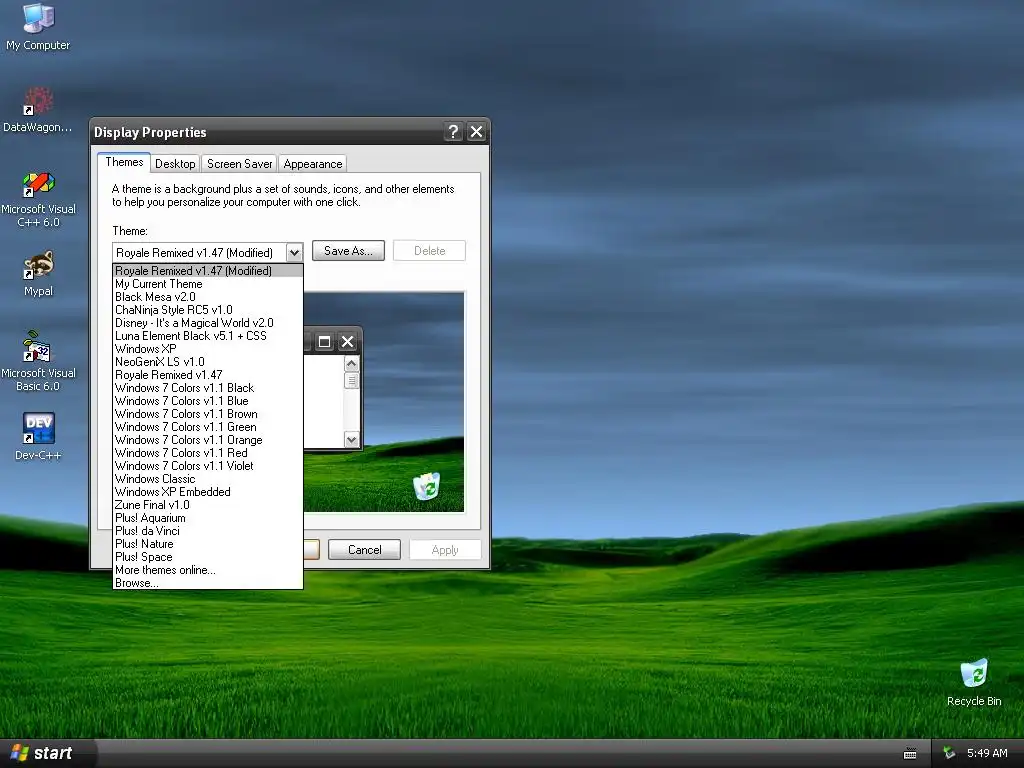Switch to the Desktop tab

tap(175, 164)
